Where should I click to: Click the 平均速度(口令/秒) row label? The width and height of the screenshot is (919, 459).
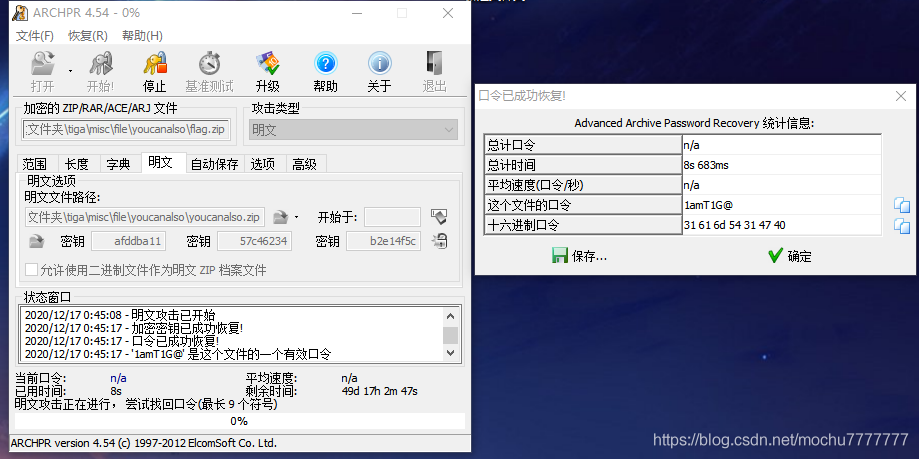(583, 185)
